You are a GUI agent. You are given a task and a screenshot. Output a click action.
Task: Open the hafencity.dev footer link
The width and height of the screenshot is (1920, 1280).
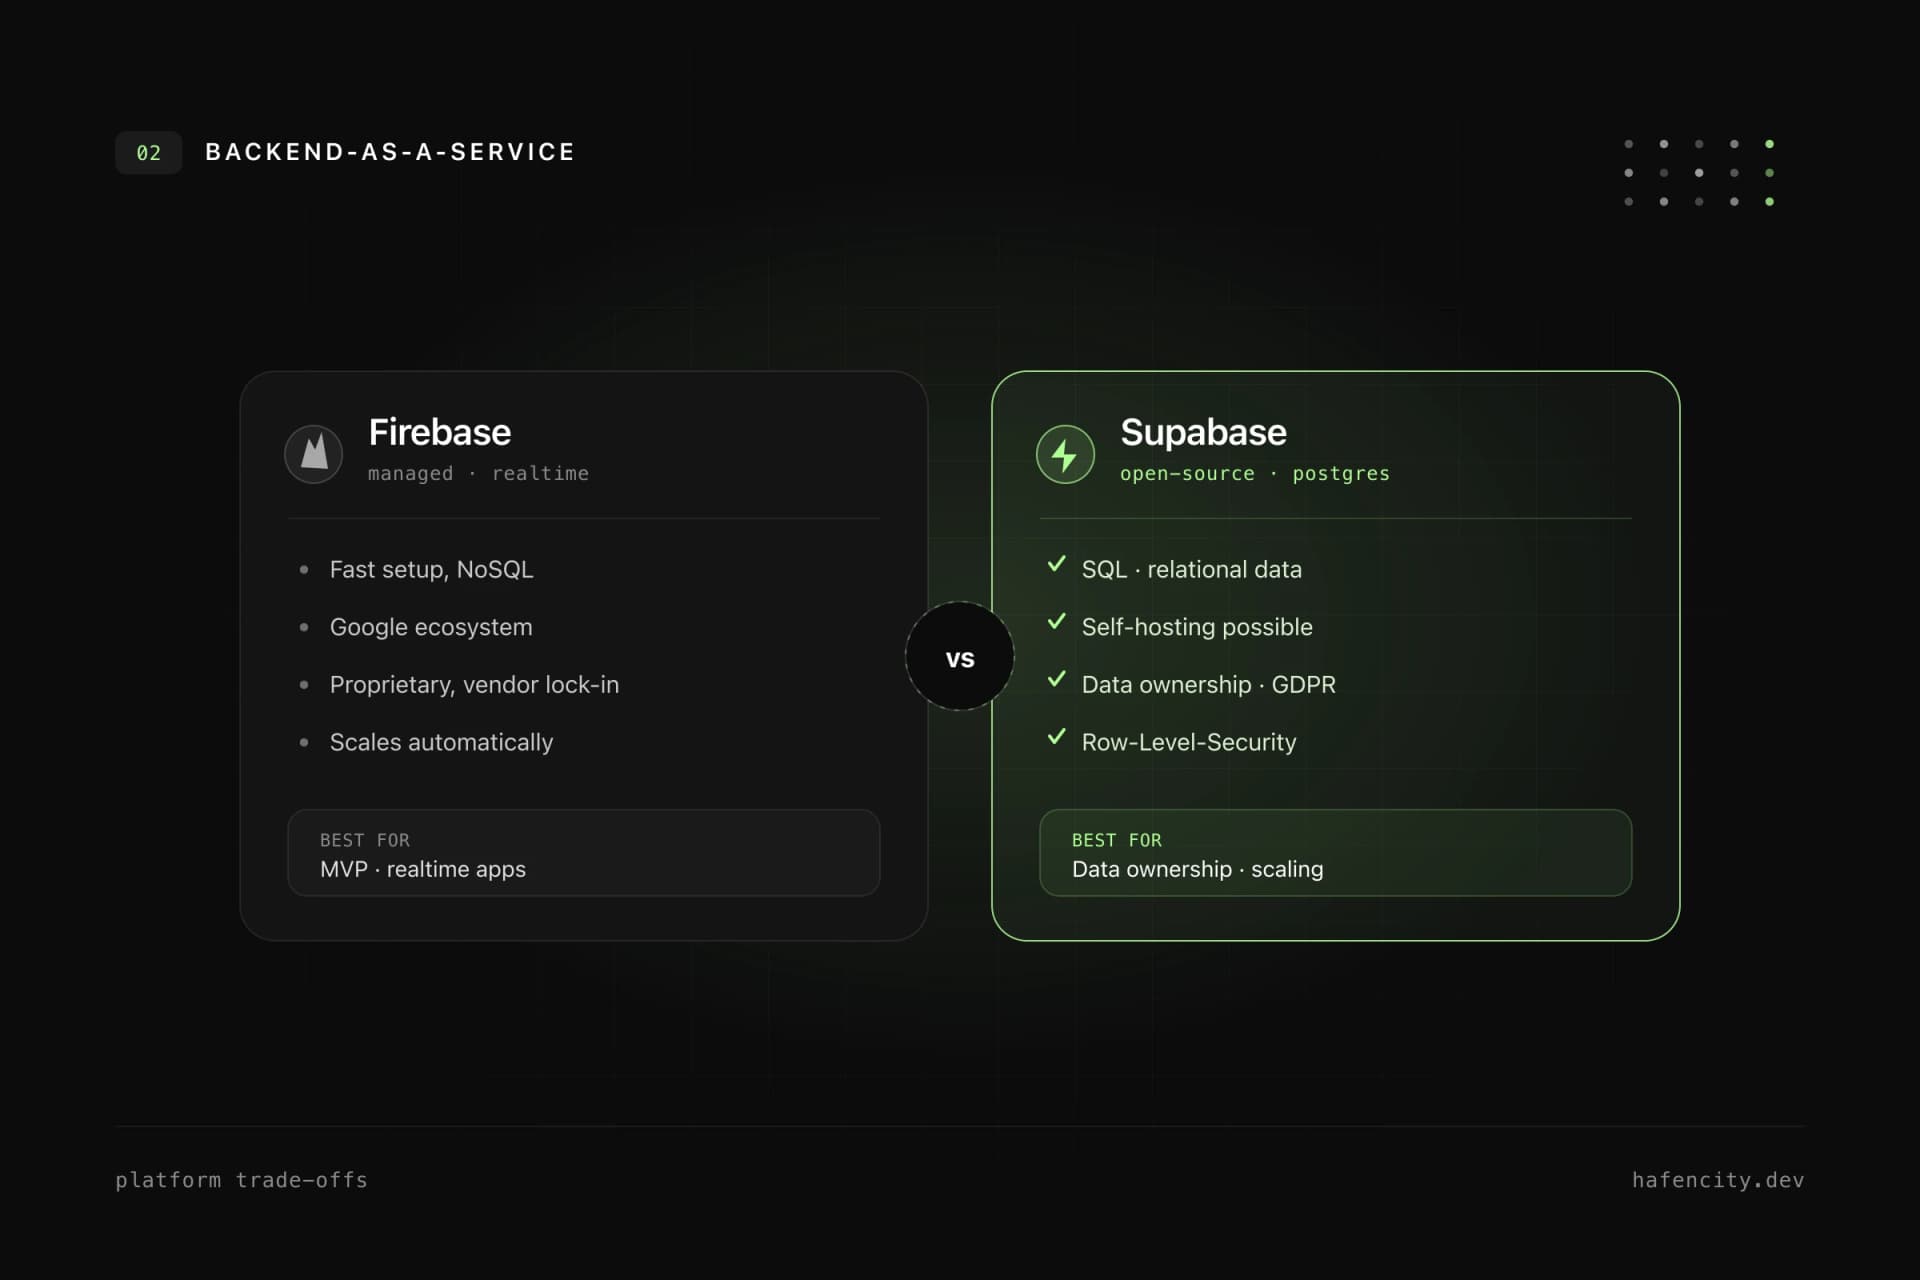[x=1718, y=1180]
